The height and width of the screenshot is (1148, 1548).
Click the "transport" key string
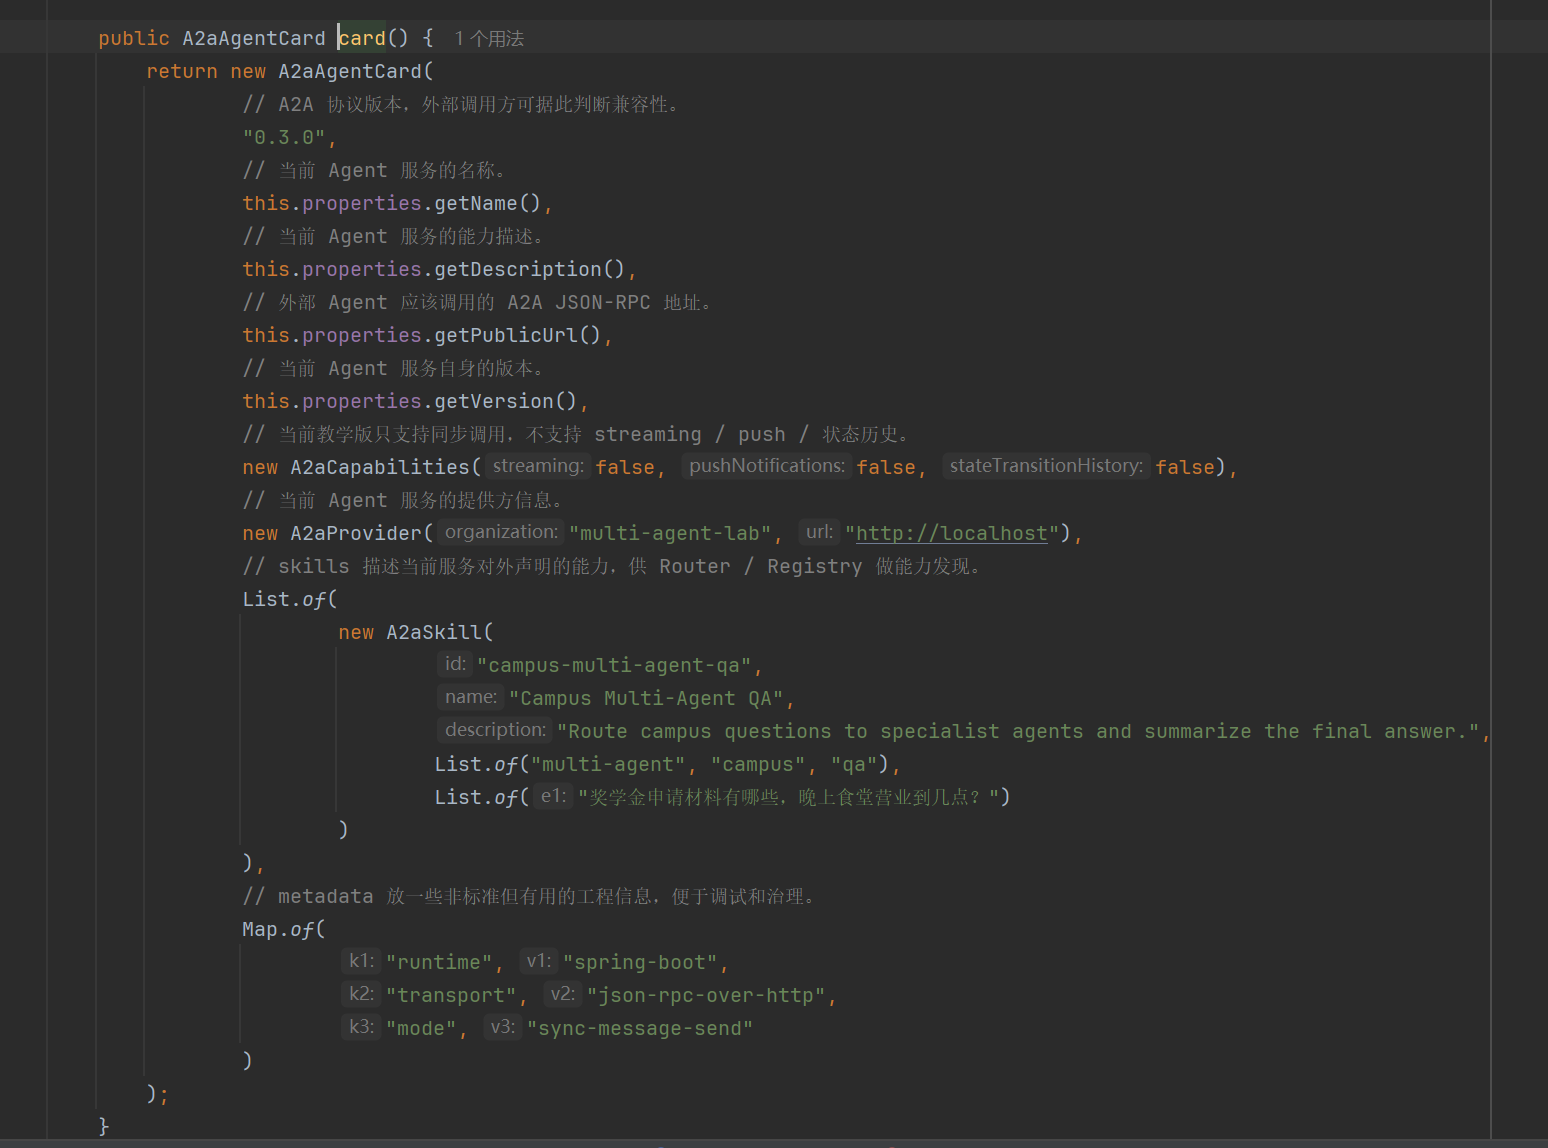(450, 995)
